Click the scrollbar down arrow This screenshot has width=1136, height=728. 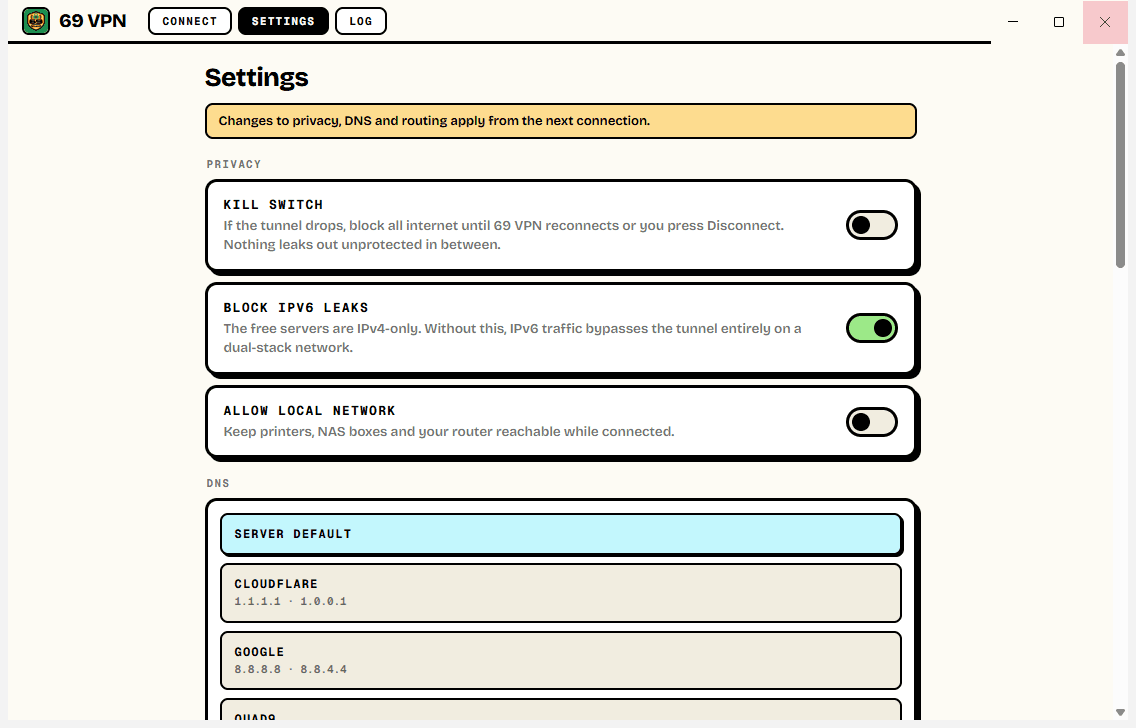[1120, 713]
